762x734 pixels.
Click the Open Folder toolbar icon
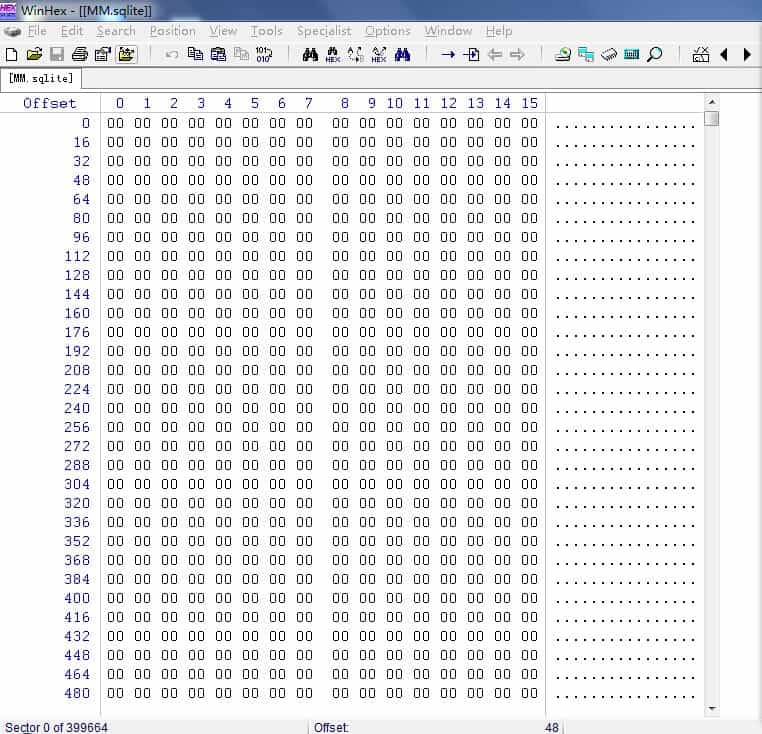pyautogui.click(x=126, y=54)
